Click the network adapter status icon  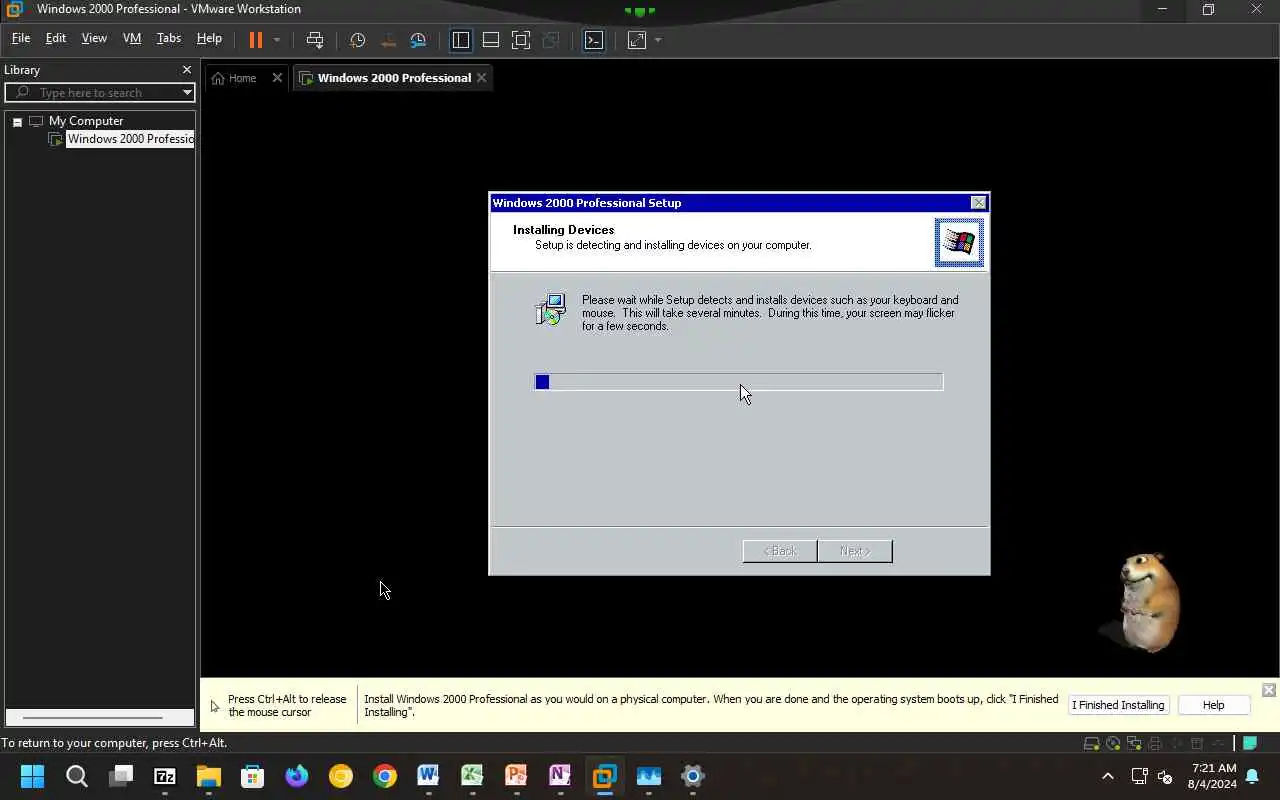click(1134, 743)
